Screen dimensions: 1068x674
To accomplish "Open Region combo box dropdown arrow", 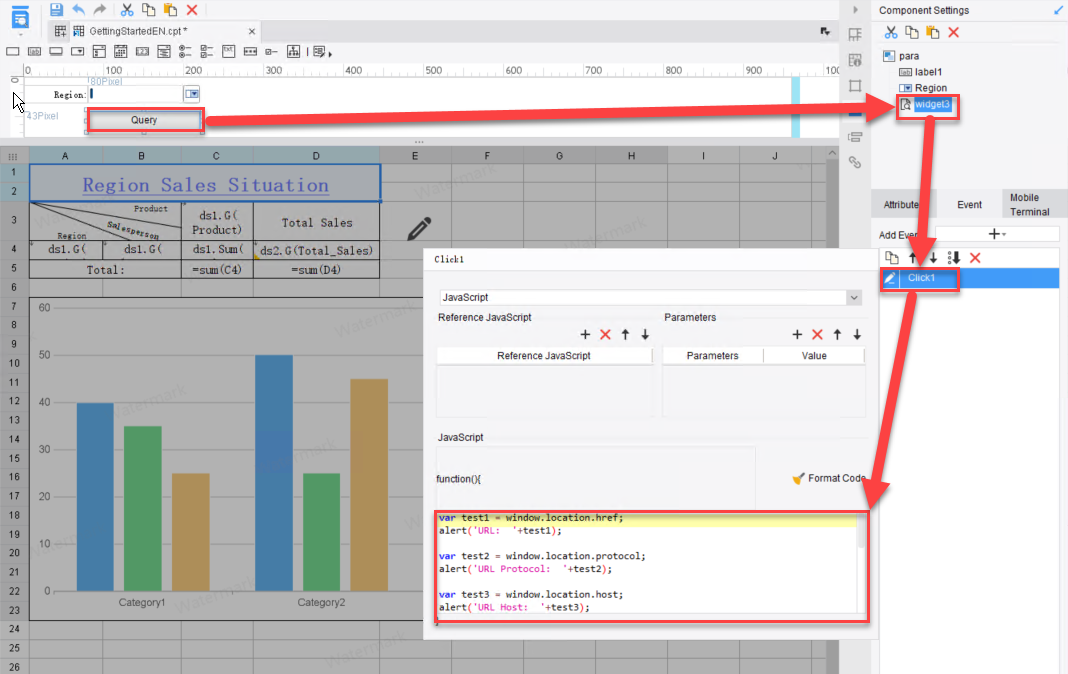I will click(192, 94).
